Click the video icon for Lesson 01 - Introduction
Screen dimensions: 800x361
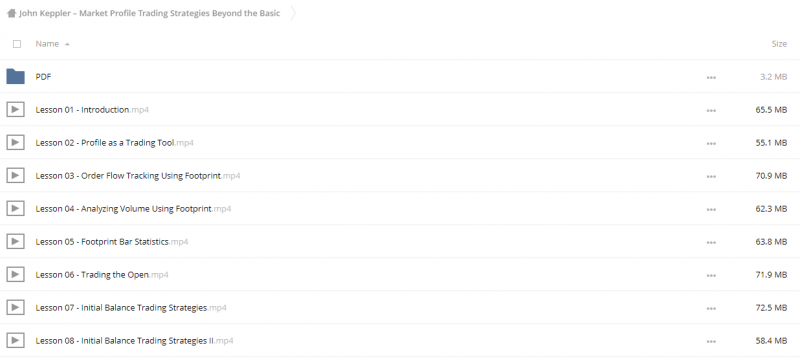coord(15,109)
